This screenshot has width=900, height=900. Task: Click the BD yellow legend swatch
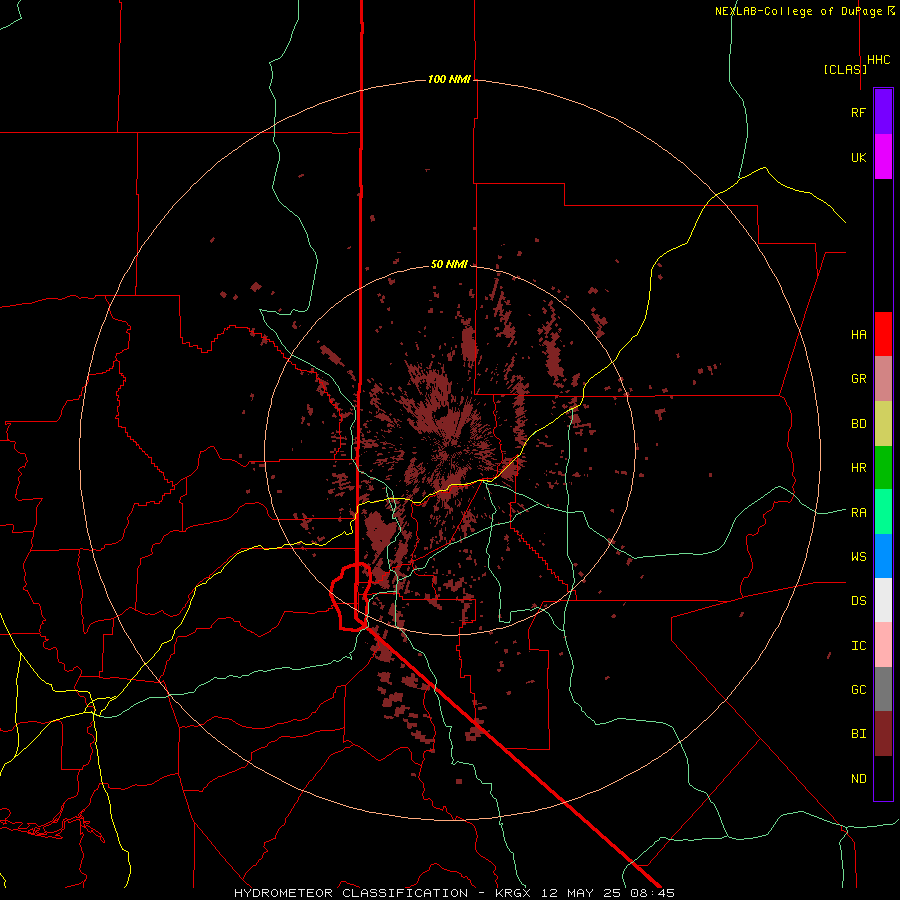pos(883,424)
